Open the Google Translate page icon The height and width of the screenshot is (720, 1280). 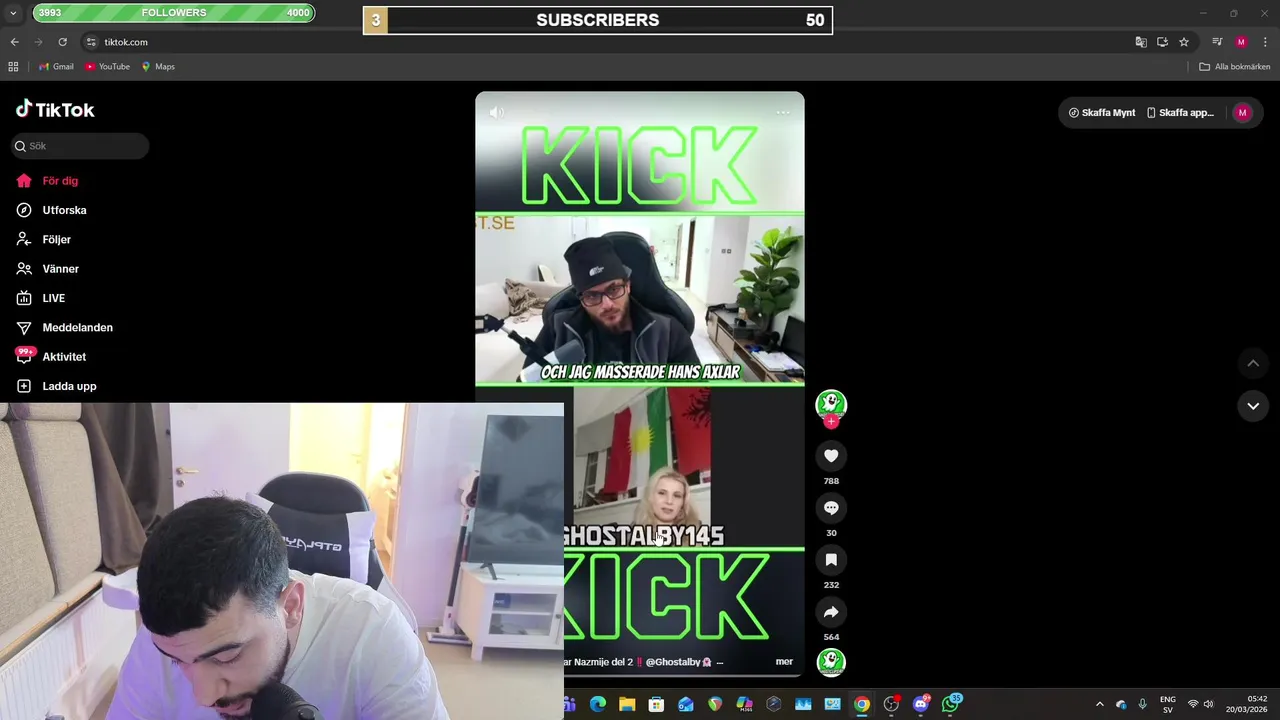coord(1141,42)
